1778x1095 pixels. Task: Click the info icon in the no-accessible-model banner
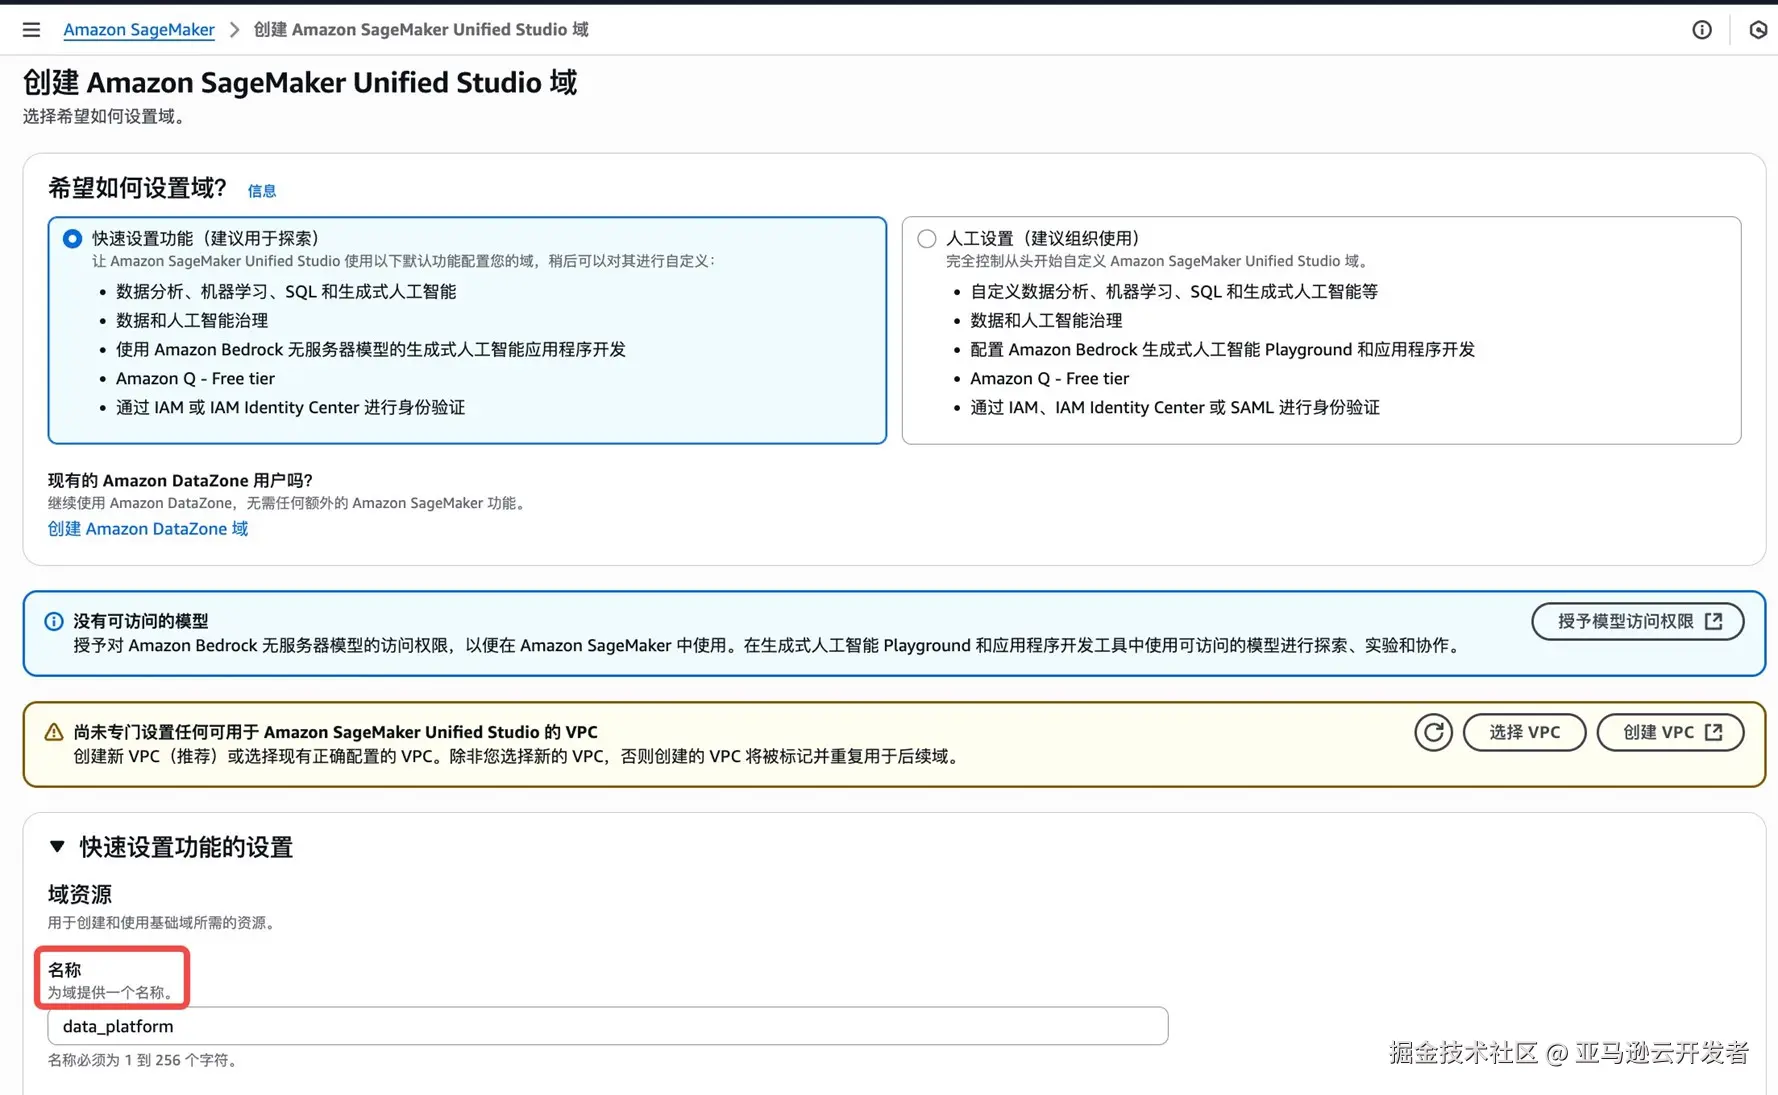click(54, 621)
